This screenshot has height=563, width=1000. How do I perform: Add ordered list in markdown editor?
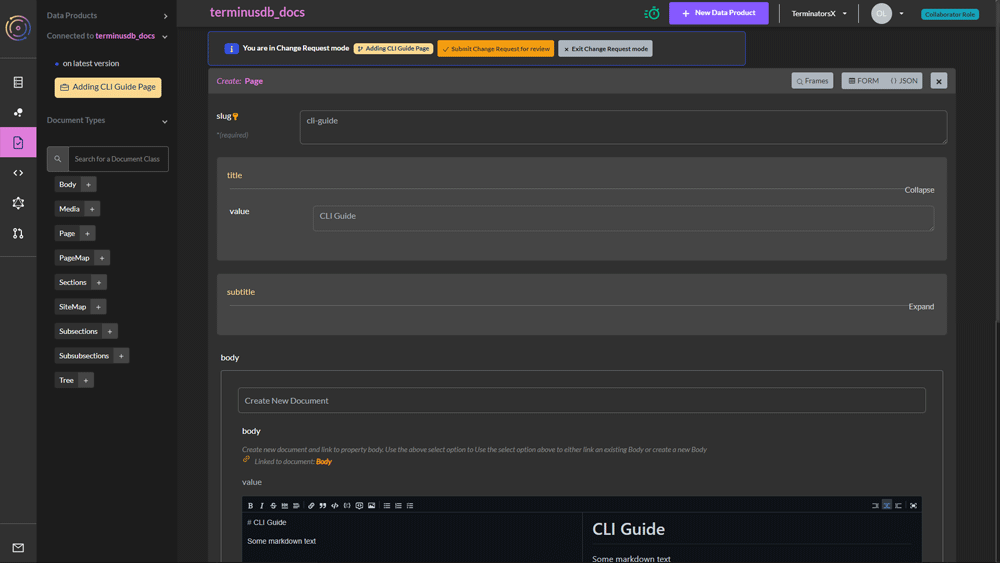coord(398,506)
